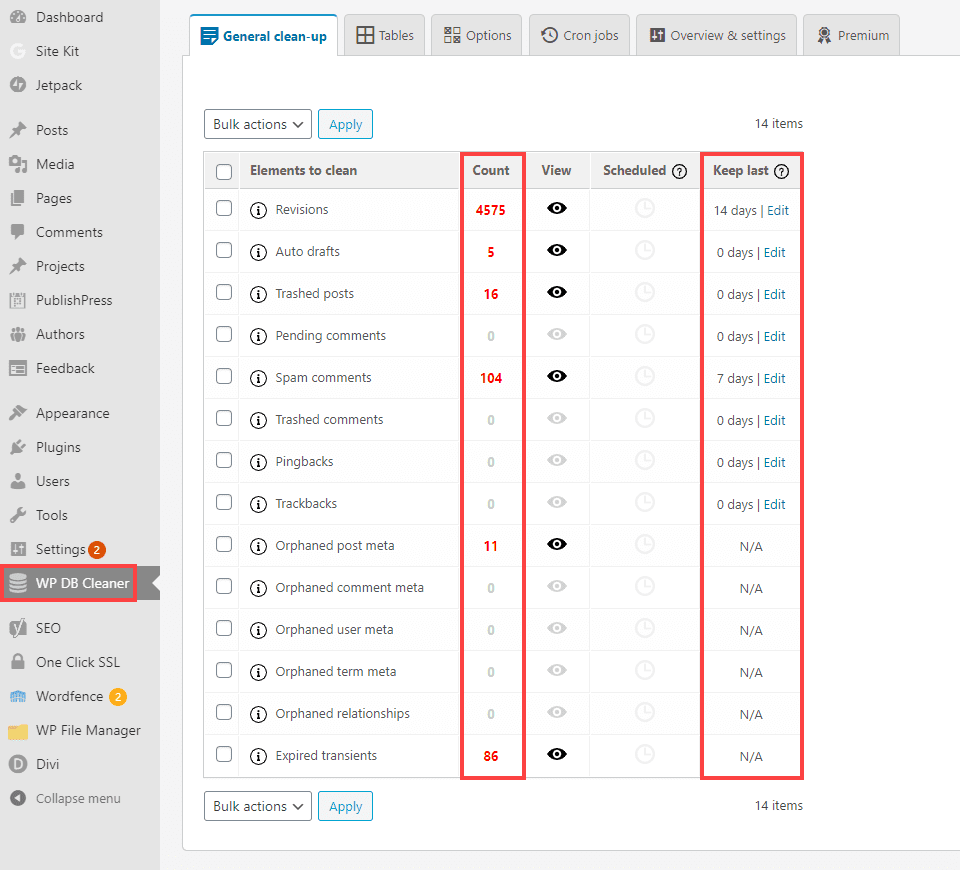
Task: Click the info icon beside Expired transients
Action: [258, 756]
